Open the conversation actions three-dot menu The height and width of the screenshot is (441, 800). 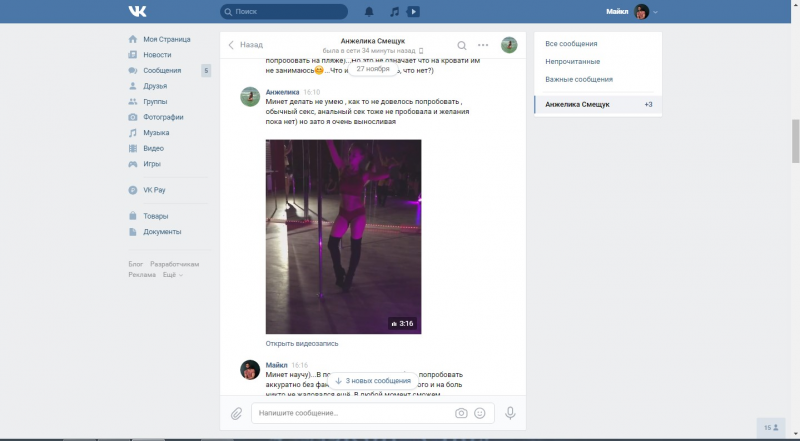coord(483,45)
